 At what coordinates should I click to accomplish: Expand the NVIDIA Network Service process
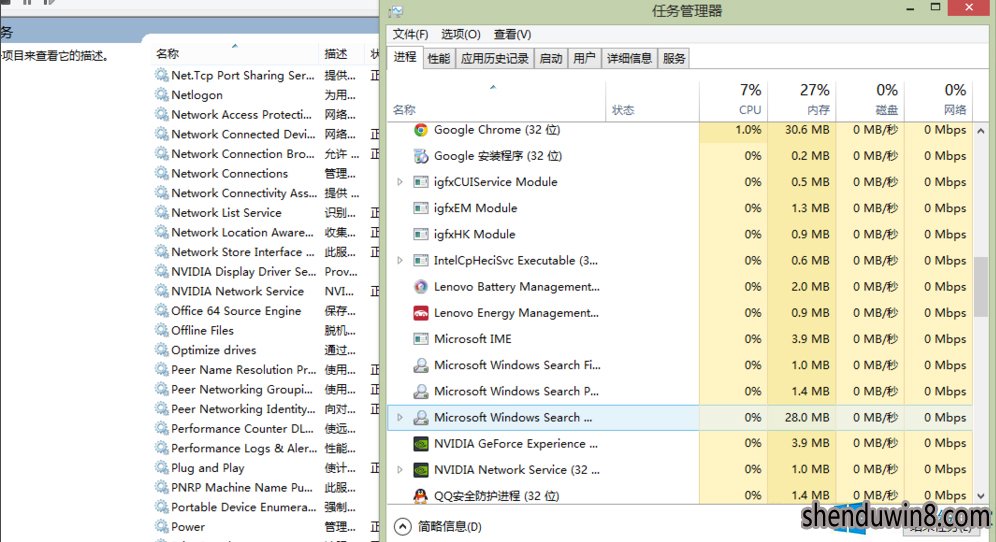pyautogui.click(x=400, y=470)
